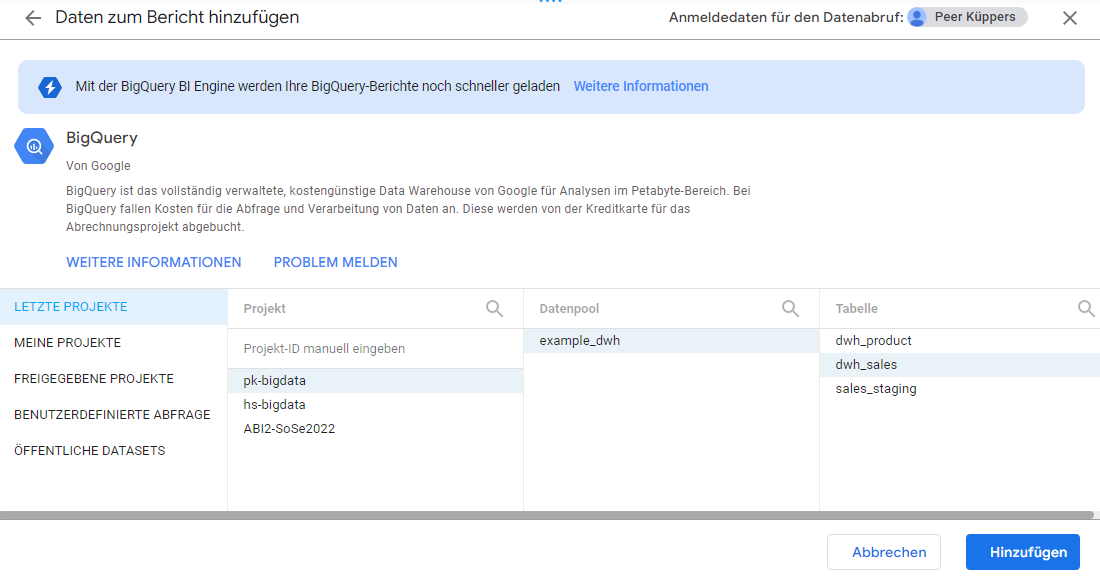Open the Tabelle column search icon
Image resolution: width=1100 pixels, height=579 pixels.
point(1086,308)
